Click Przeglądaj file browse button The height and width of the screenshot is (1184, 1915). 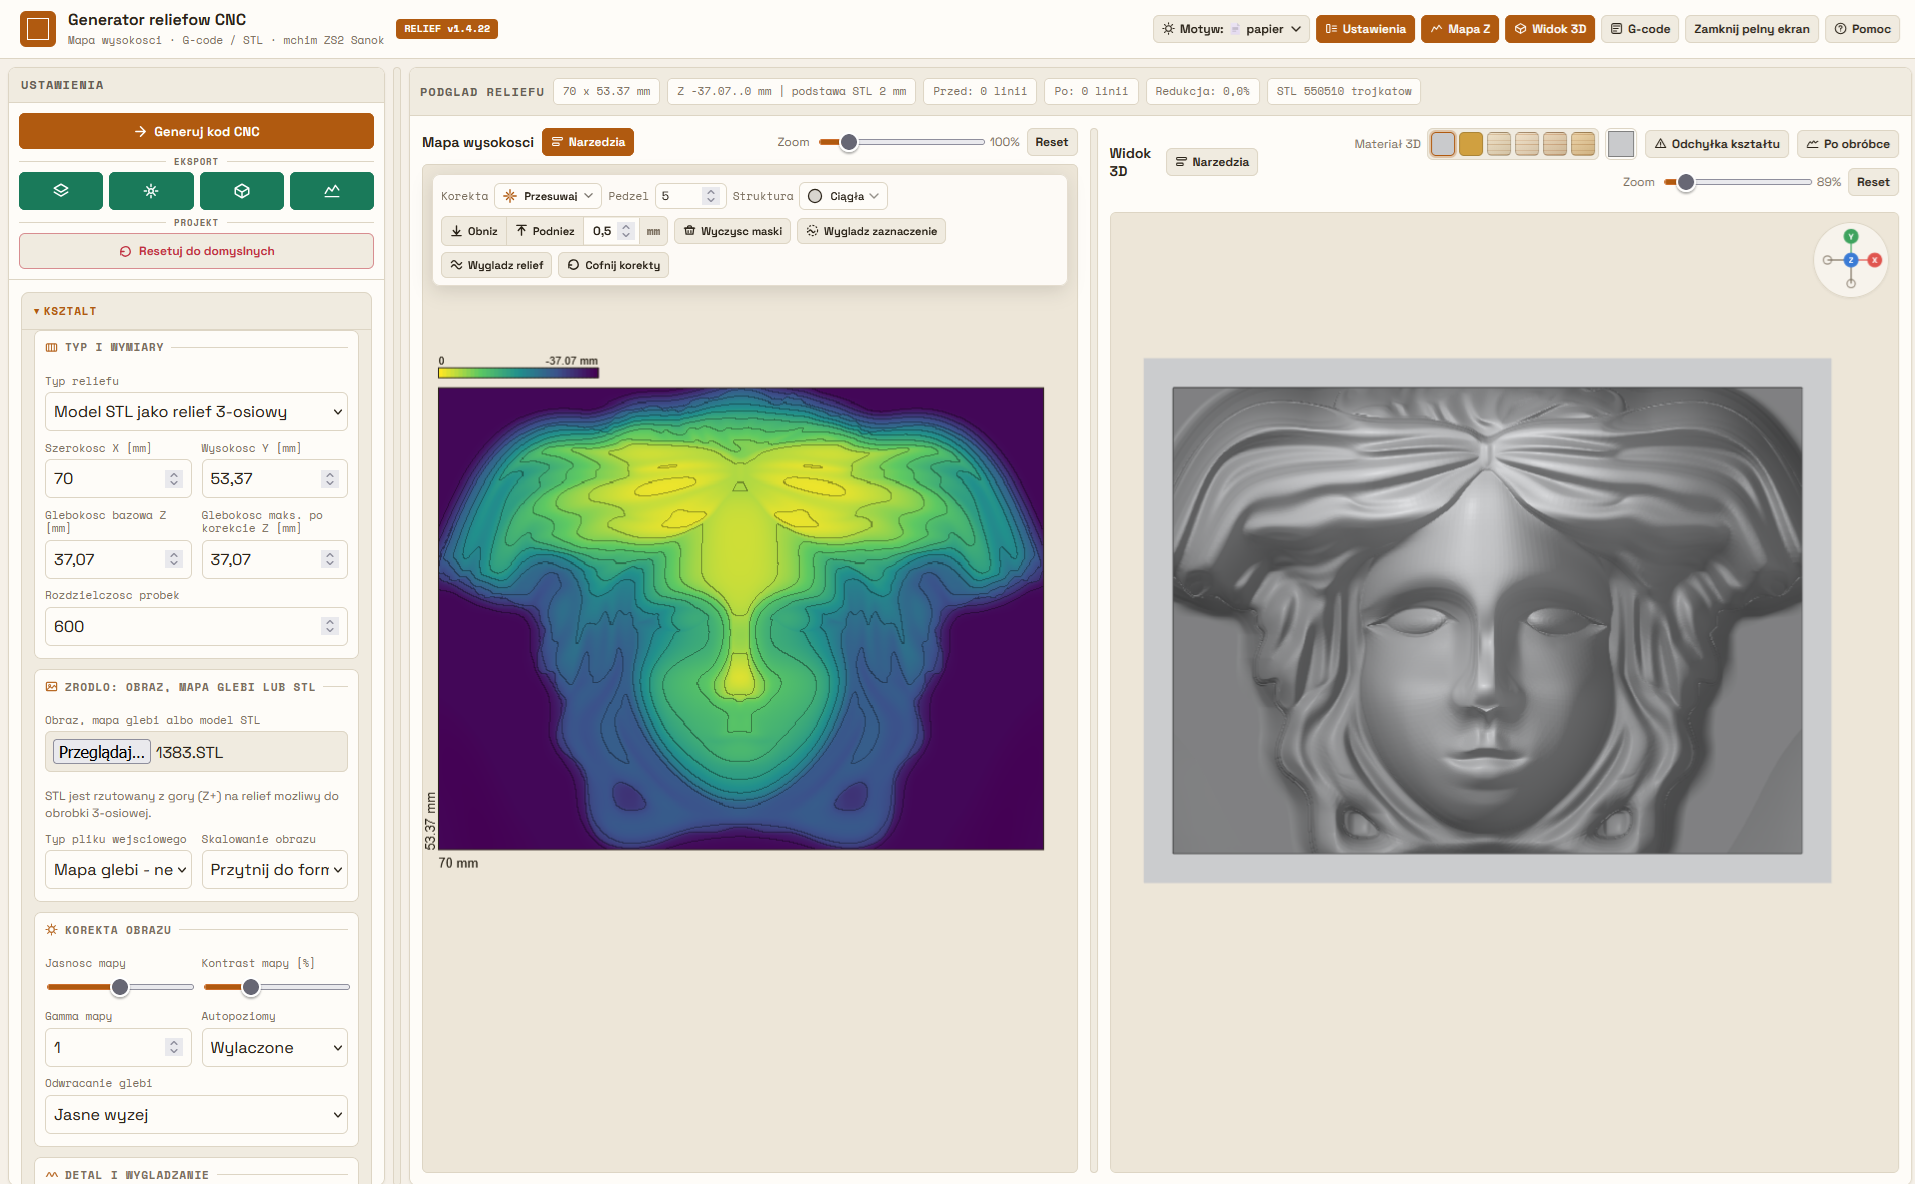101,752
